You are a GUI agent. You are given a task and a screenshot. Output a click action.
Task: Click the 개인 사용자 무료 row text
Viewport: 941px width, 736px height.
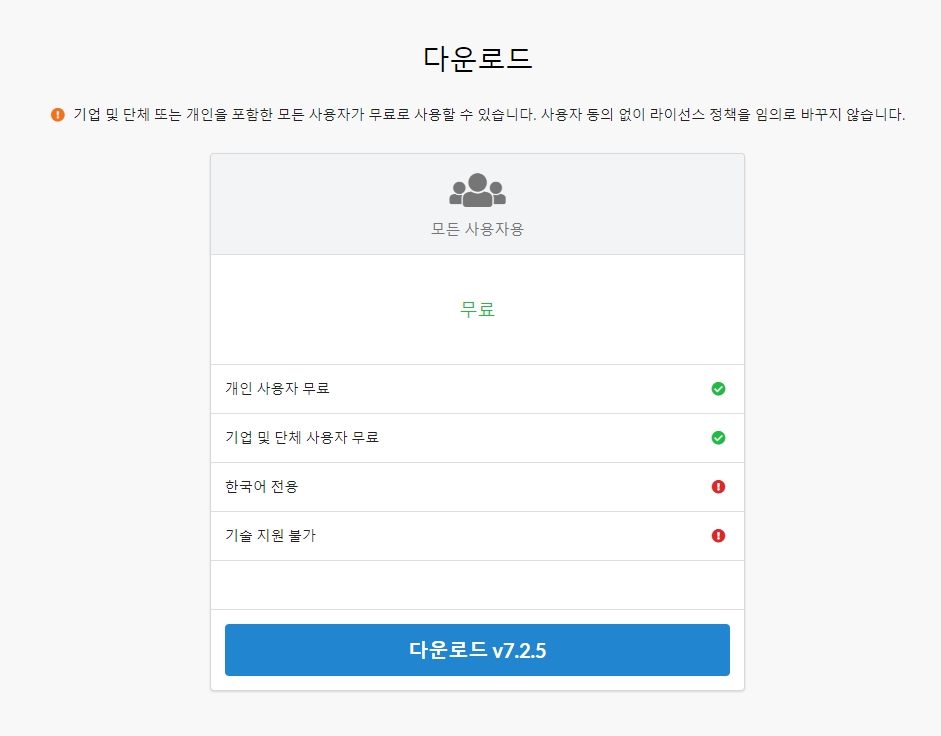click(x=277, y=388)
